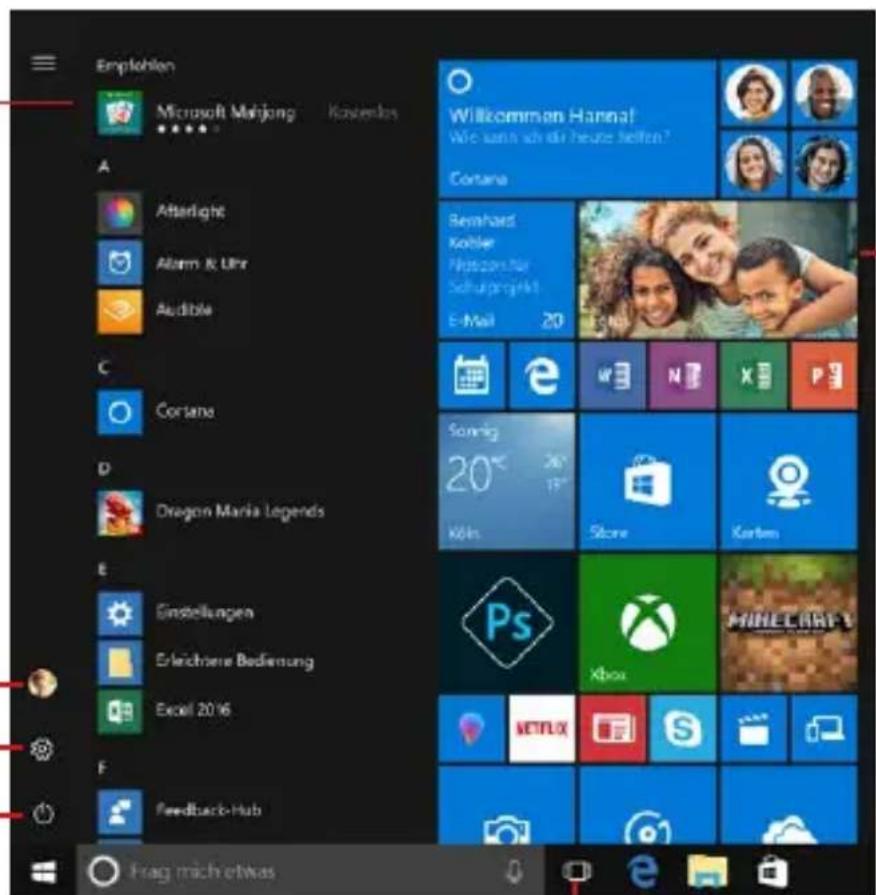Open the OneNote tile
876x895 pixels.
(x=682, y=376)
